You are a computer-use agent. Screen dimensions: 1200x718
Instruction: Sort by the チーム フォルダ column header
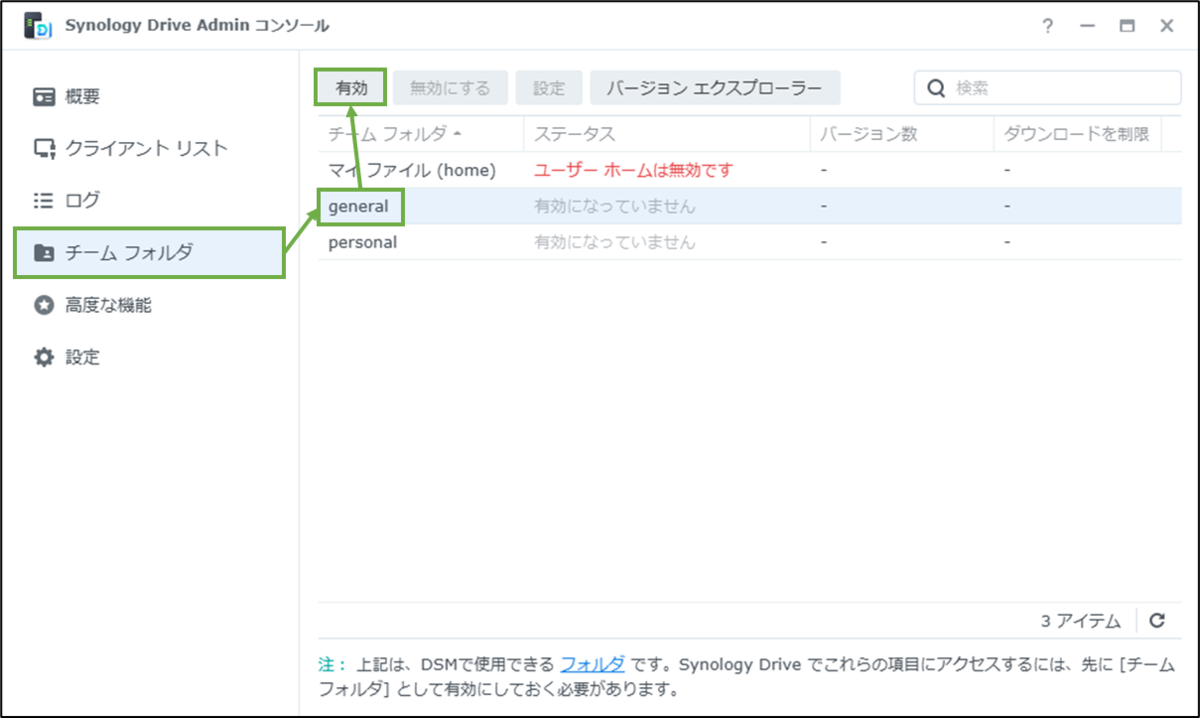[421, 134]
